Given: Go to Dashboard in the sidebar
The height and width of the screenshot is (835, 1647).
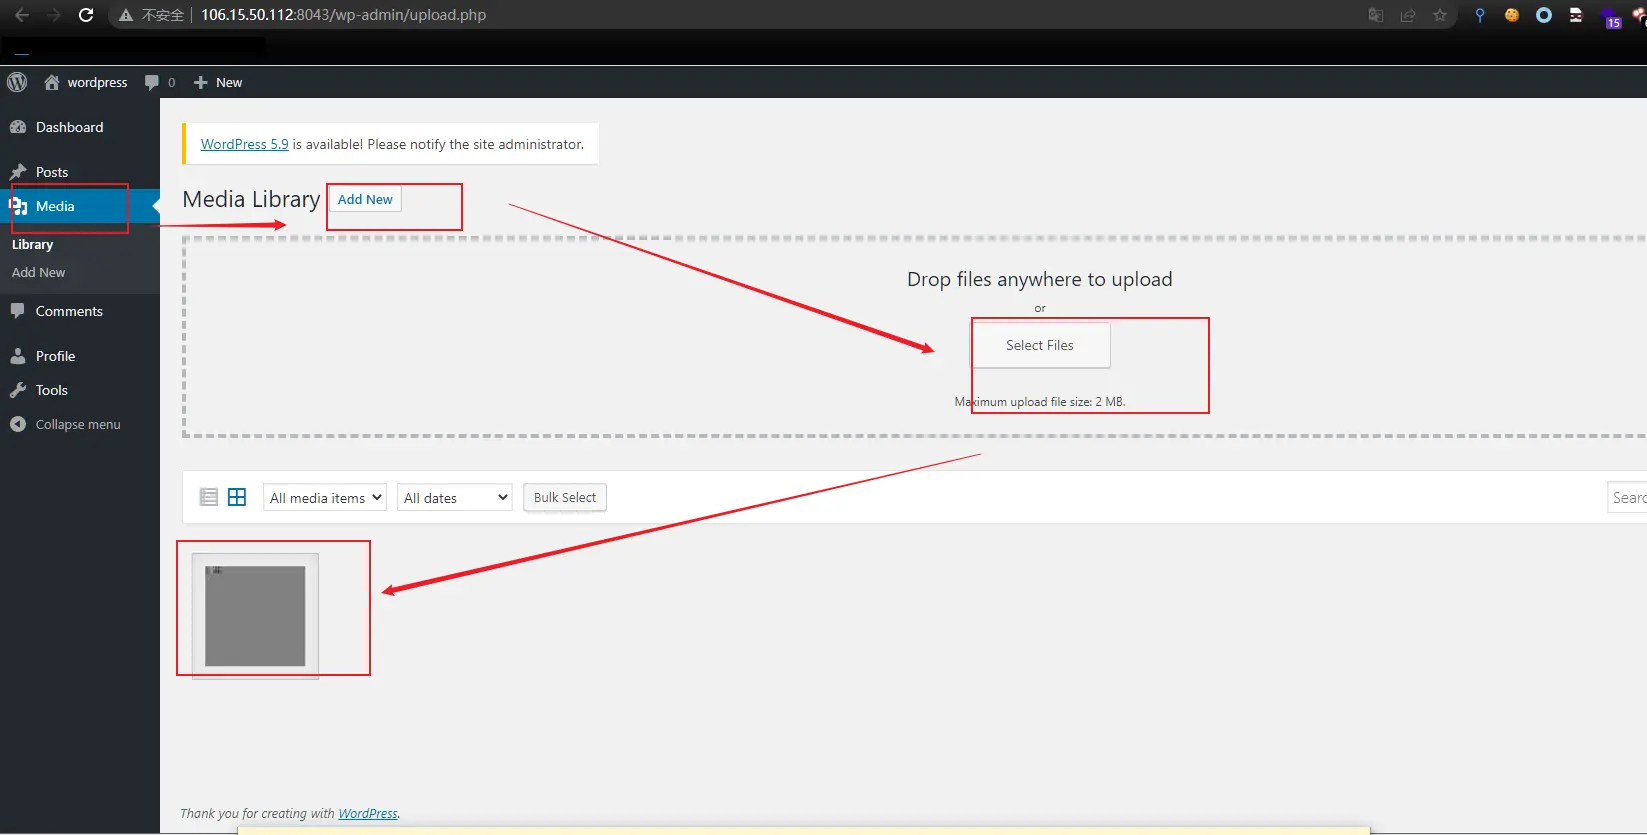Looking at the screenshot, I should tap(80, 127).
